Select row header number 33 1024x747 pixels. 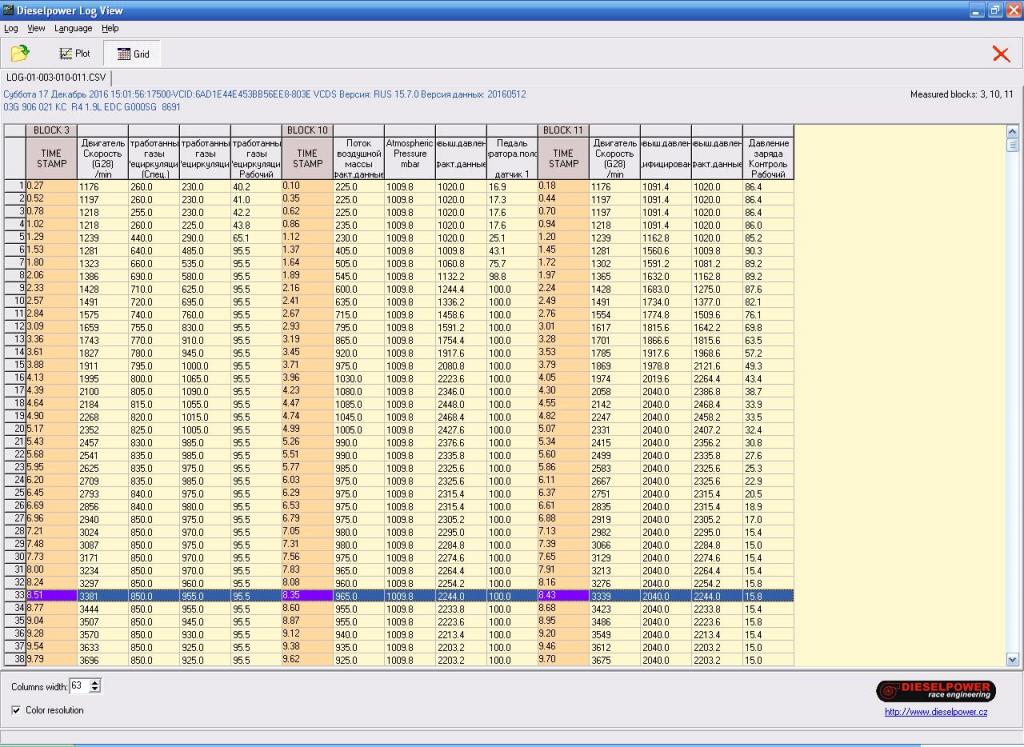[14, 596]
